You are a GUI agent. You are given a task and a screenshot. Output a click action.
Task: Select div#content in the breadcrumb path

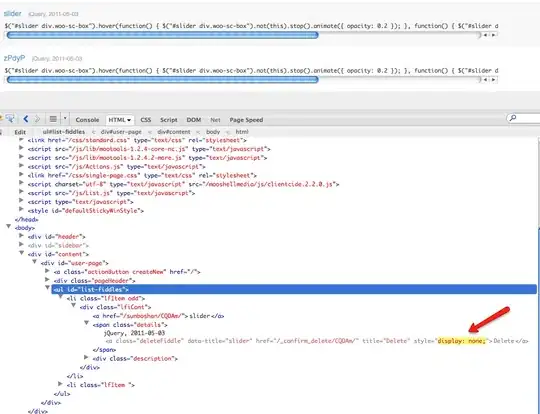coord(174,132)
